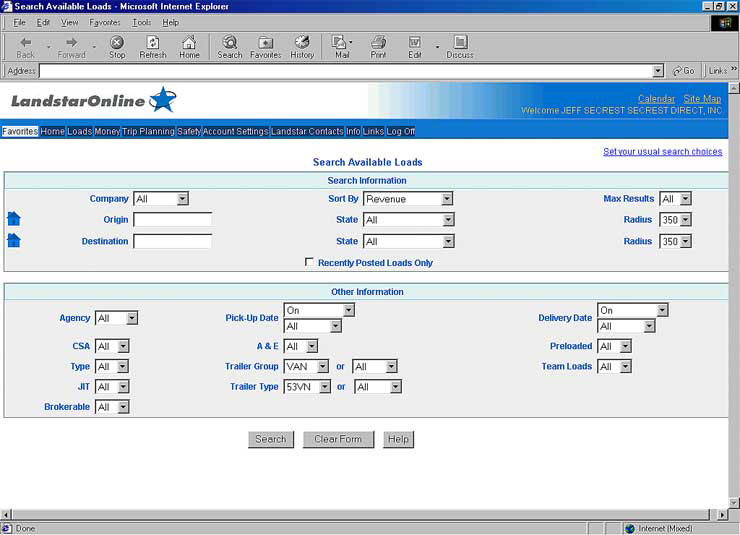Open the Site Map link
Image resolution: width=740 pixels, height=535 pixels.
coord(702,99)
